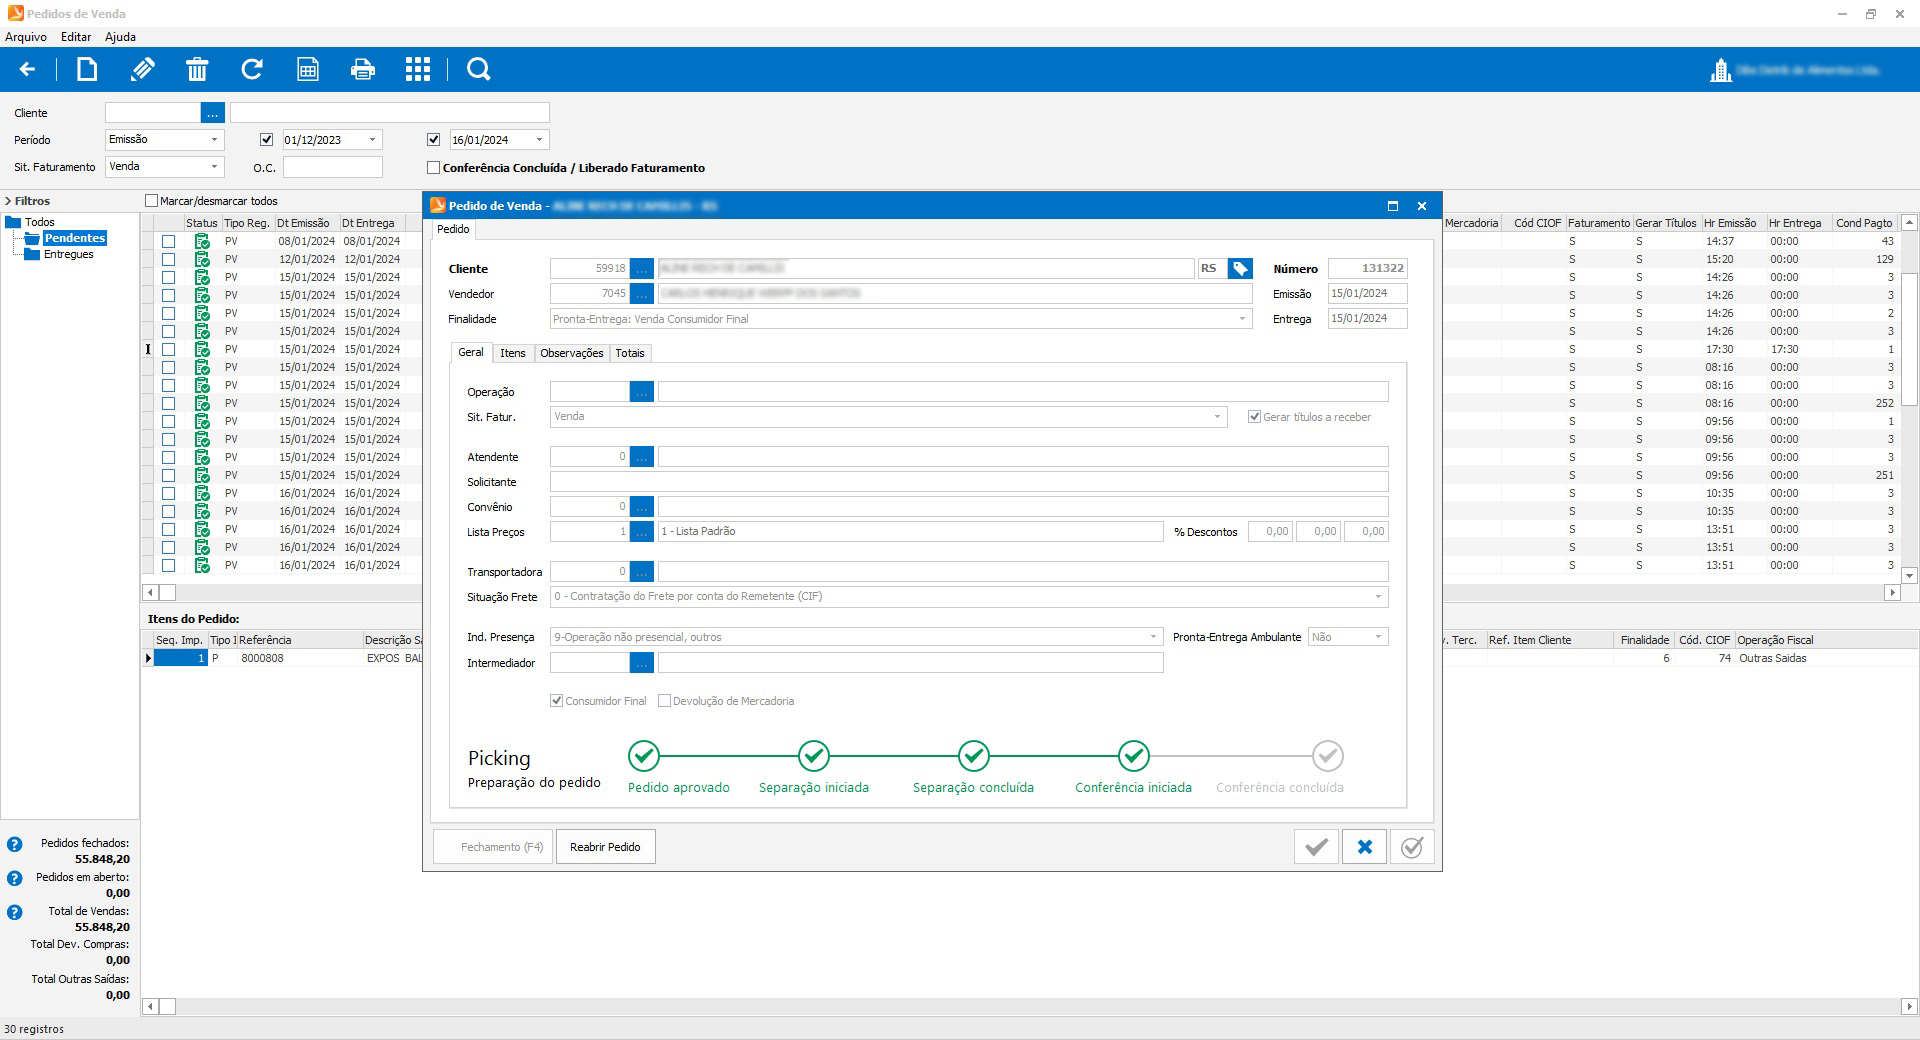Open the Sit. Faturamento Venda dropdown

coord(214,167)
